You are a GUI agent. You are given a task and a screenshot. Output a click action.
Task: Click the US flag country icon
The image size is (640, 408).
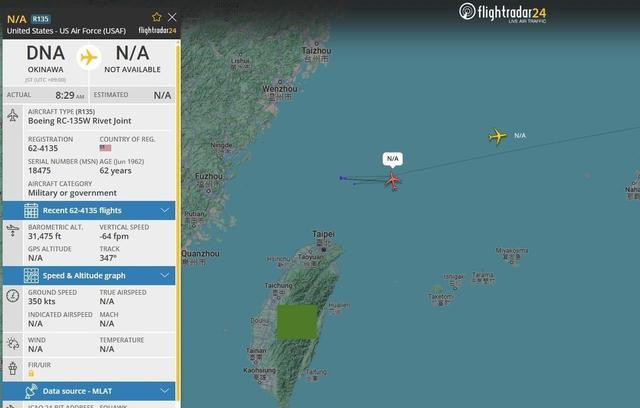click(x=105, y=148)
